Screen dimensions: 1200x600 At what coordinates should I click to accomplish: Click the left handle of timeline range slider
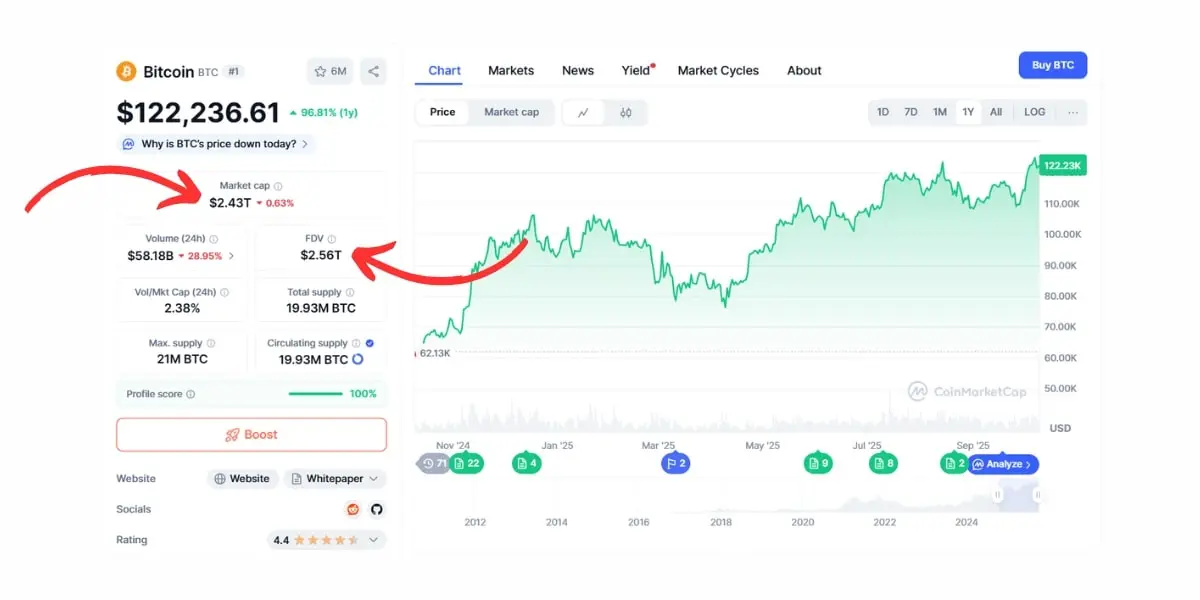(x=998, y=494)
